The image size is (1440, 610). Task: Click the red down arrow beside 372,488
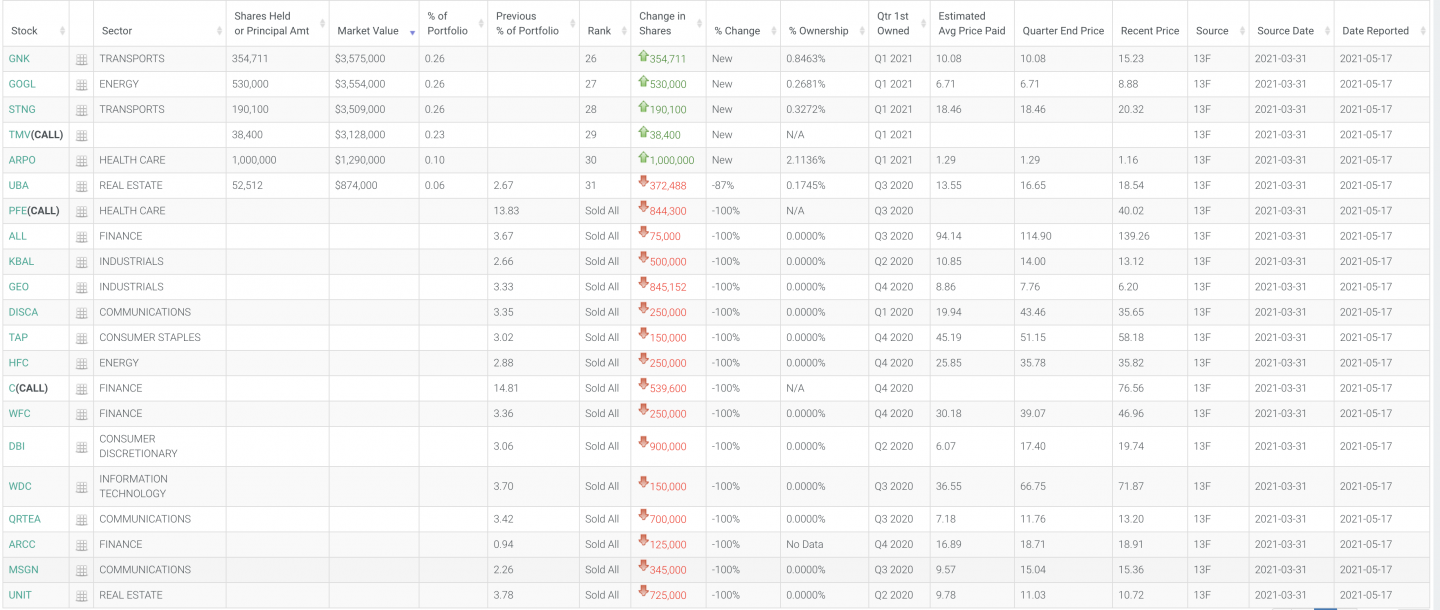tap(643, 183)
